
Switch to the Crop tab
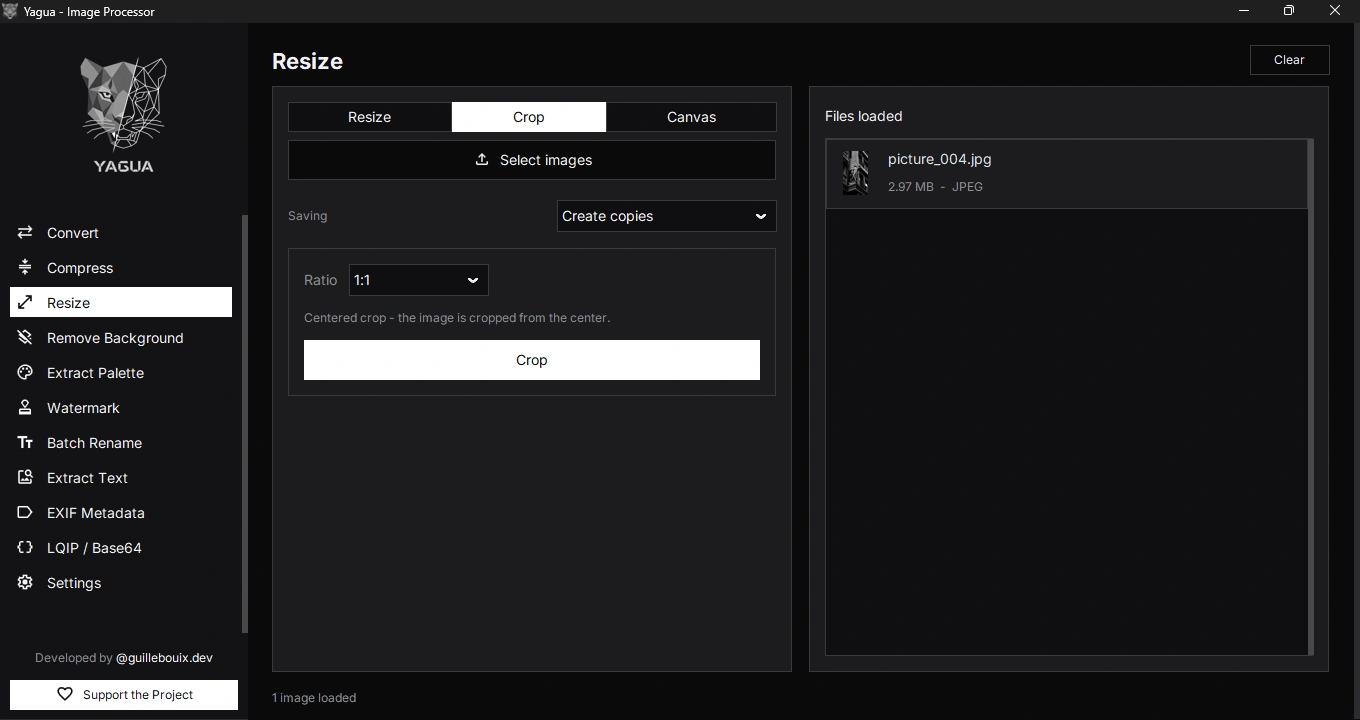[x=529, y=117]
